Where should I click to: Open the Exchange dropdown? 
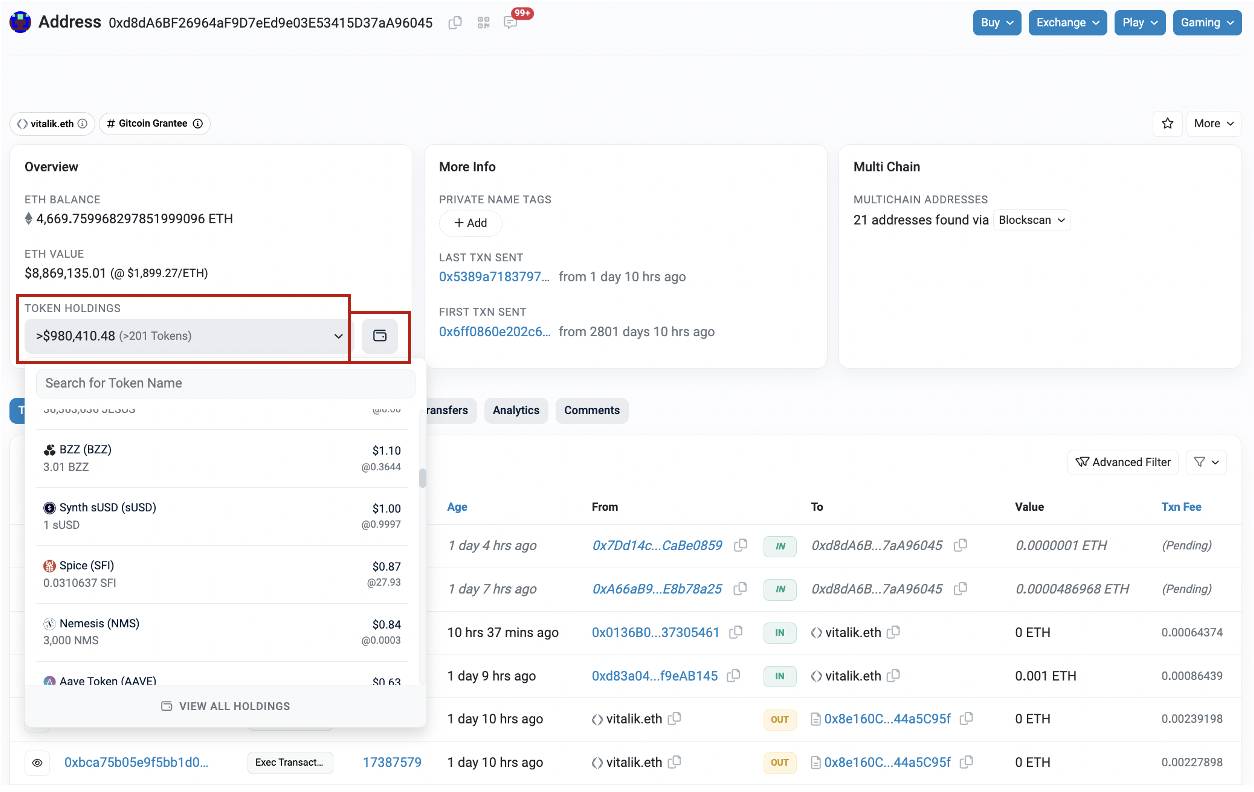coord(1068,22)
